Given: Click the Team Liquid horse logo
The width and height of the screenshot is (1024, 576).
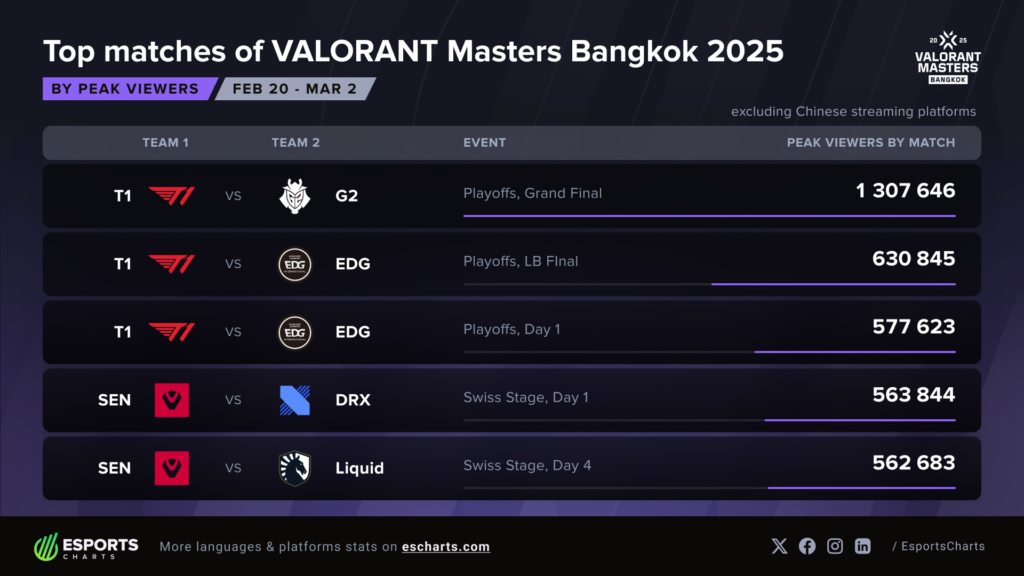Looking at the screenshot, I should pos(295,468).
